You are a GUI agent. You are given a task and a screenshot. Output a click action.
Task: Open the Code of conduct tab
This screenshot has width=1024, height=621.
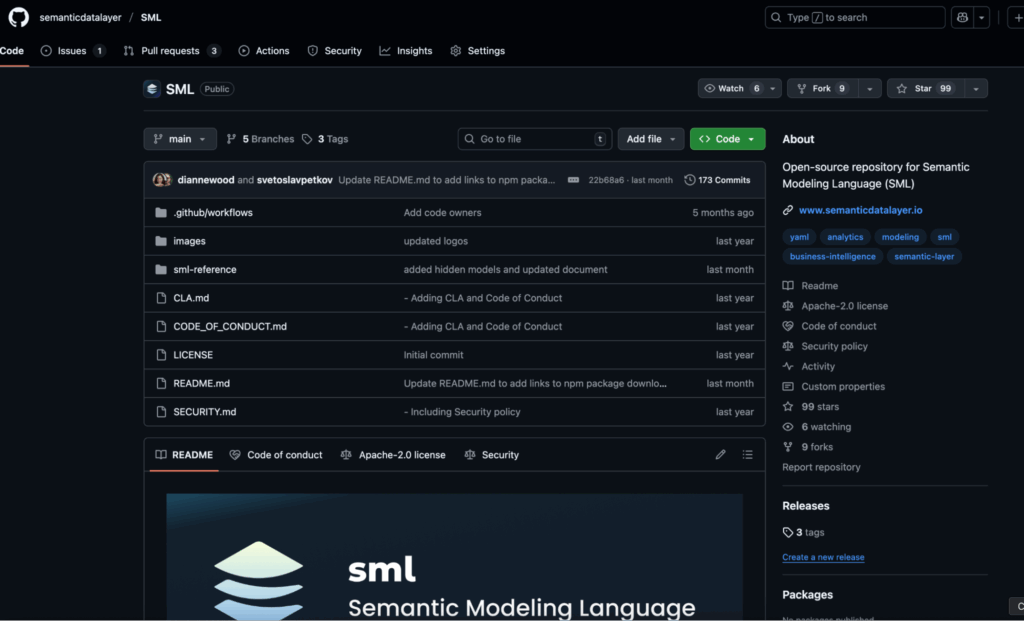(276, 454)
